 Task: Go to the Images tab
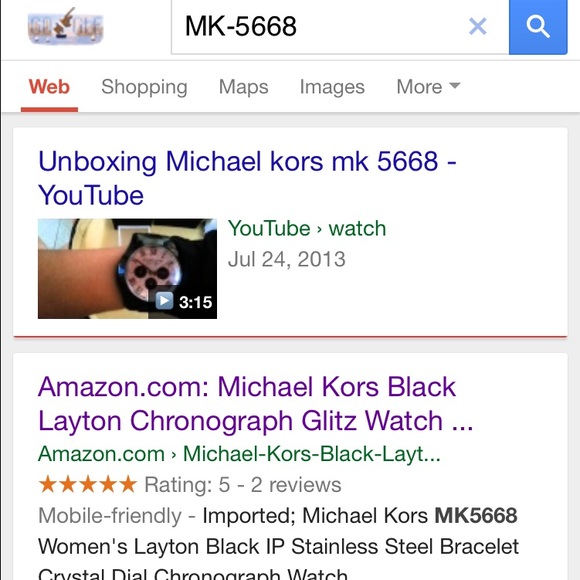[332, 87]
